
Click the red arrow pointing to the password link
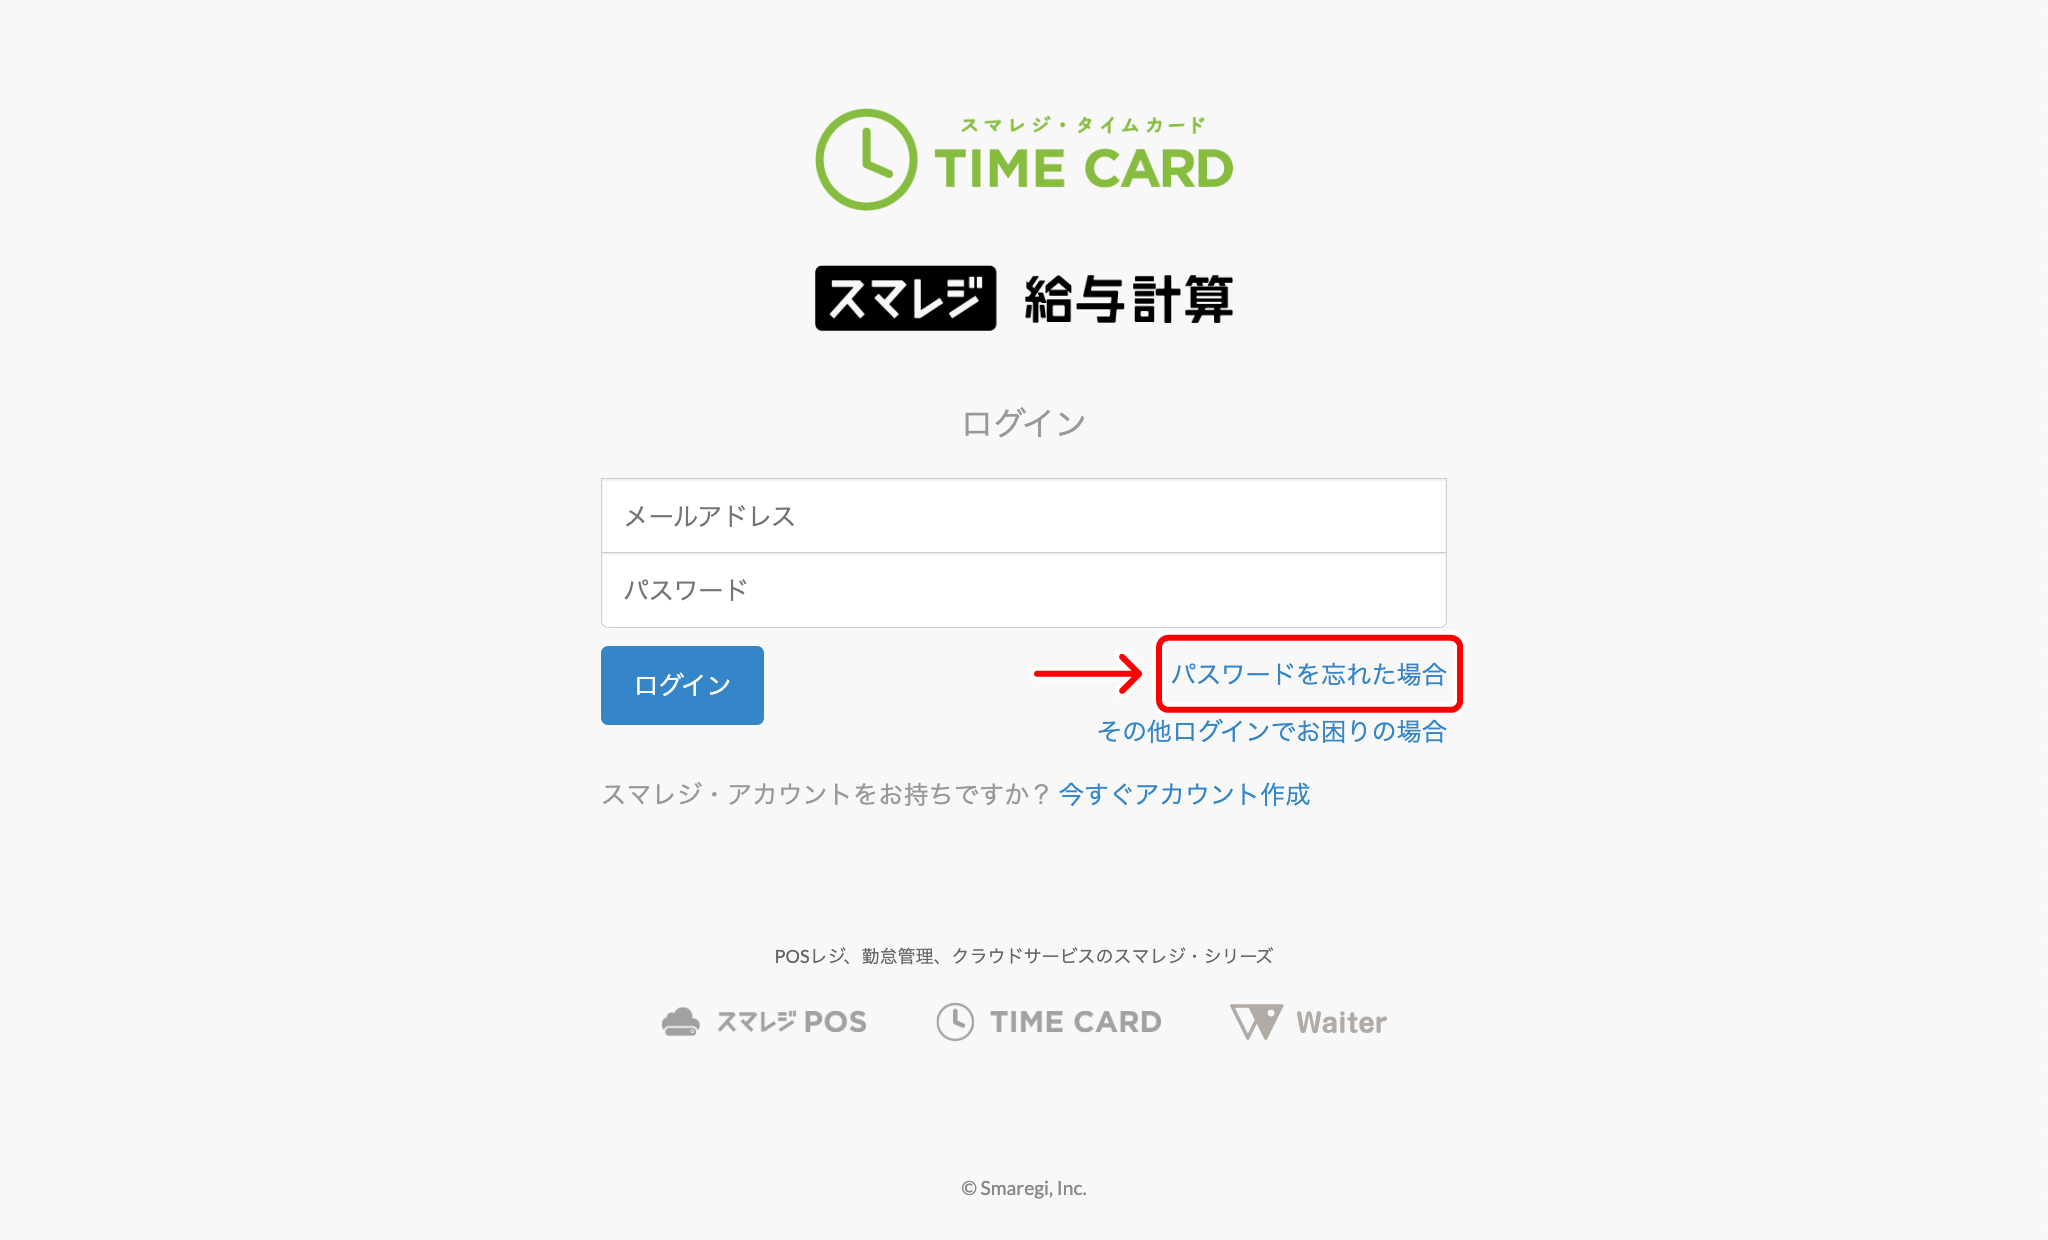[x=1088, y=673]
